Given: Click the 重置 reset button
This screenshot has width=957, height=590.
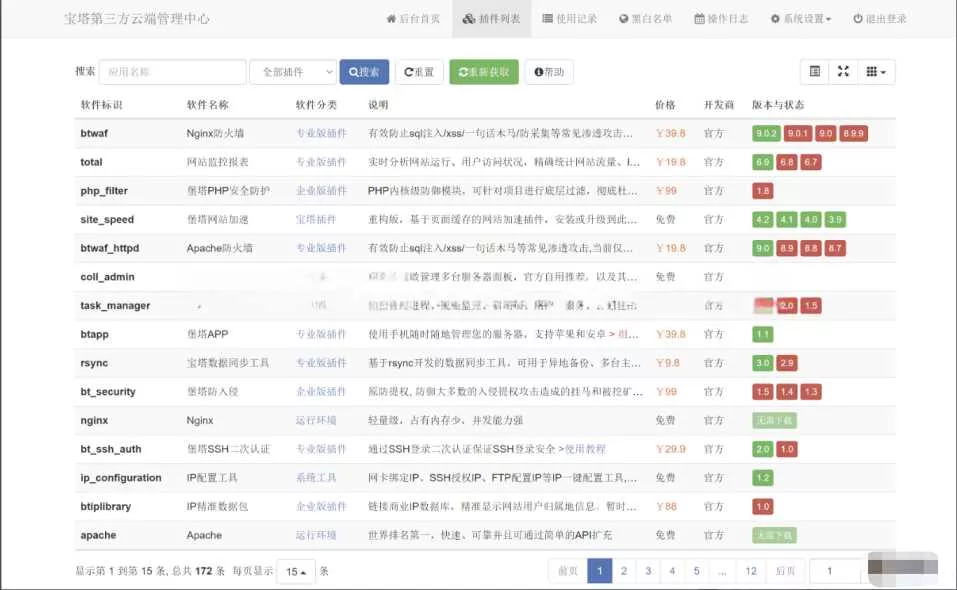Looking at the screenshot, I should click(419, 72).
